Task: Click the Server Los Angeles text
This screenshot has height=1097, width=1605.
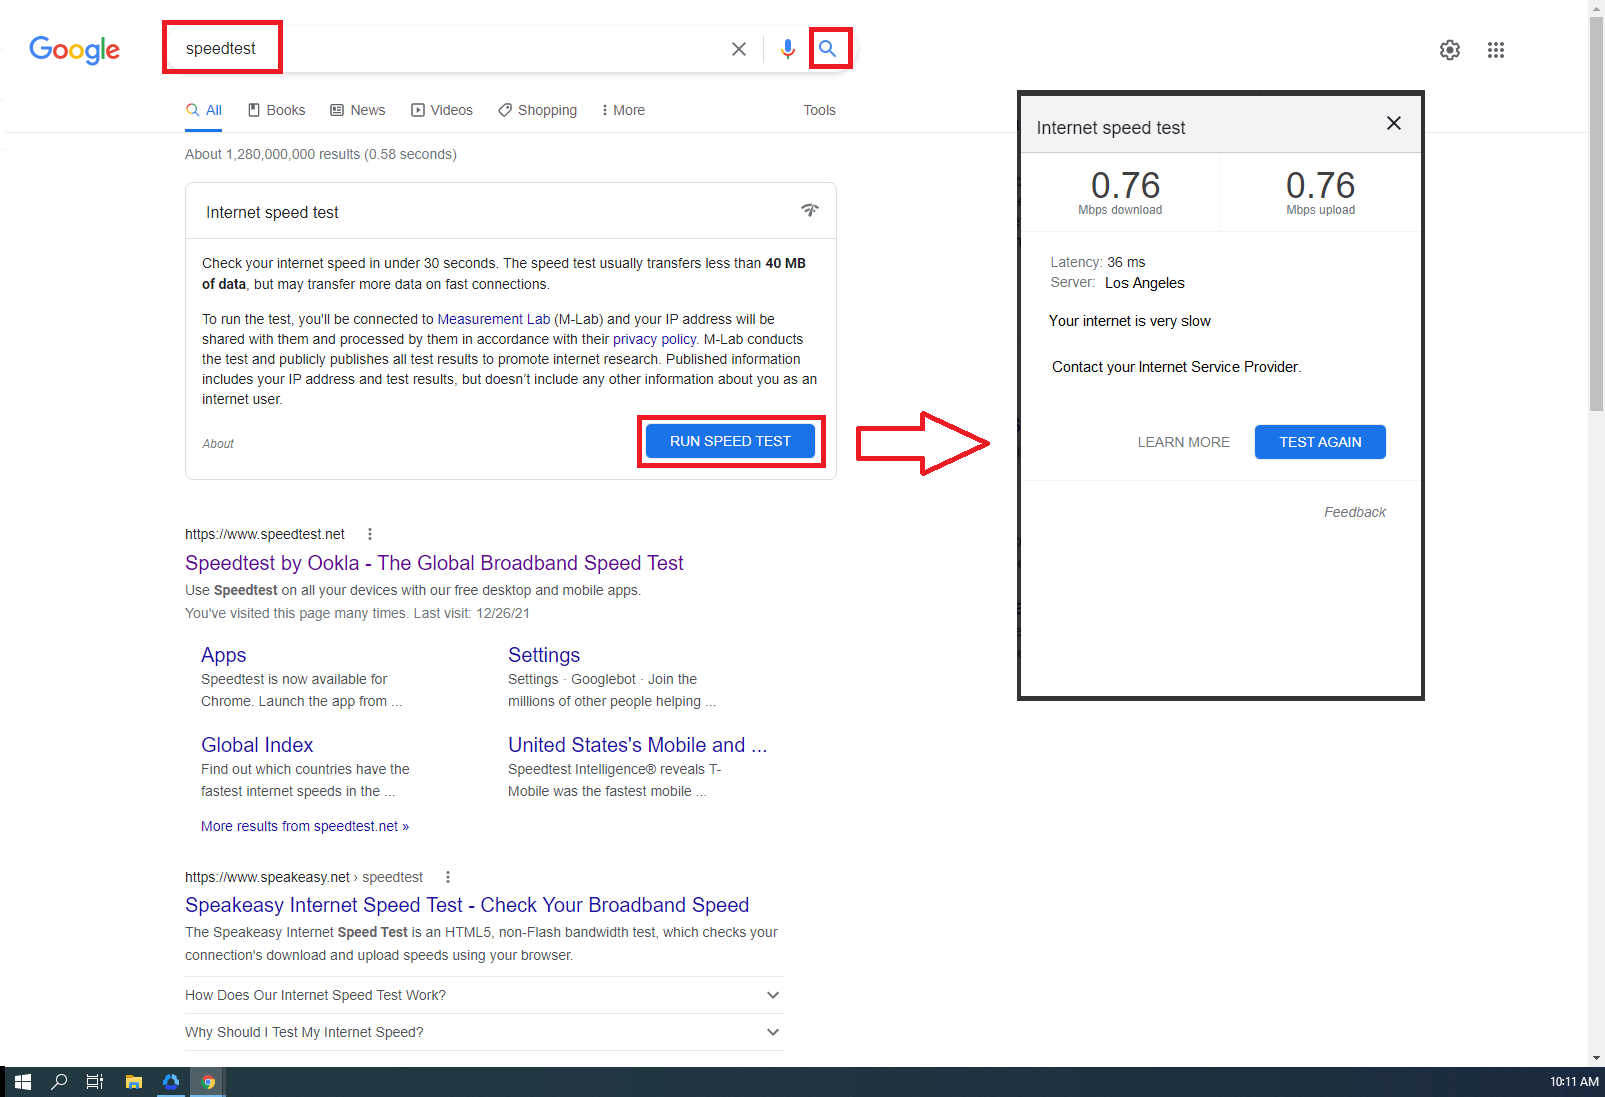Action: 1118,283
